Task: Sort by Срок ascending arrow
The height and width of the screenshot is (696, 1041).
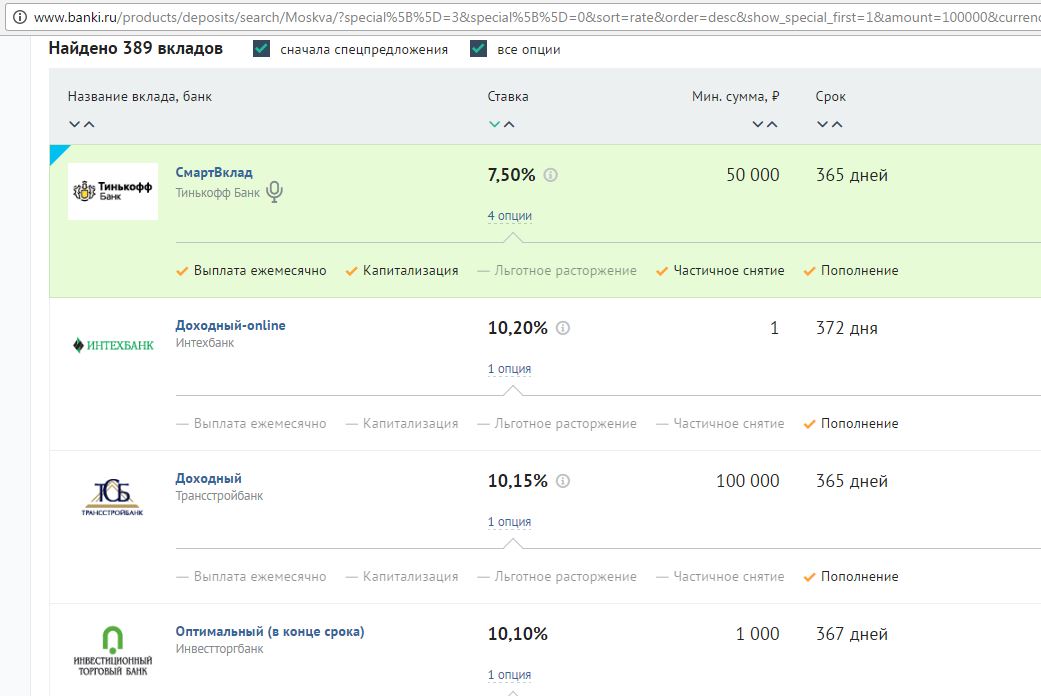Action: pos(837,124)
